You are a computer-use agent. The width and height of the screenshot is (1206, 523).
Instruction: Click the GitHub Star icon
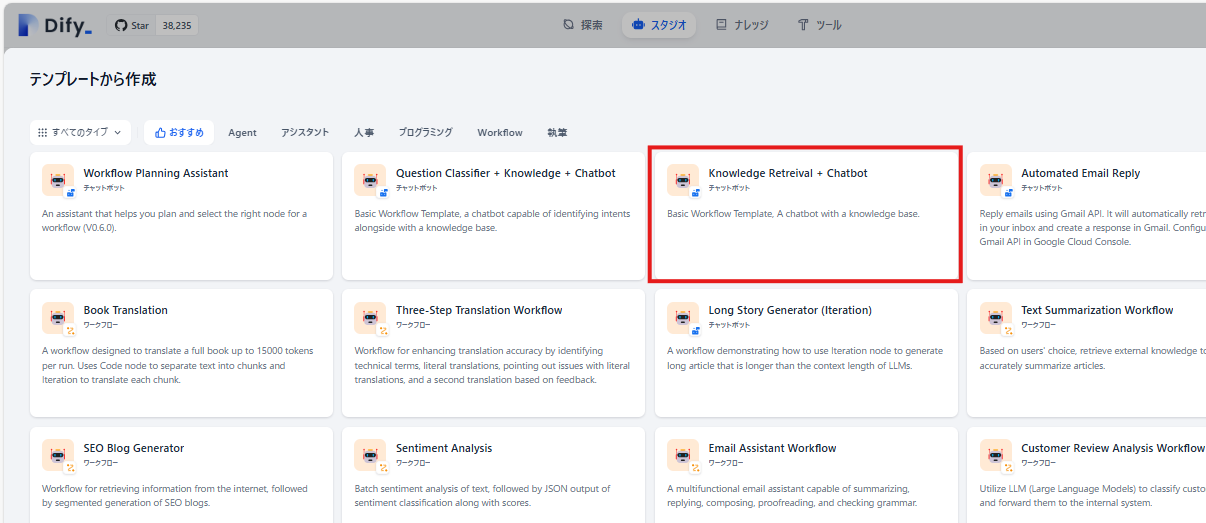point(121,25)
